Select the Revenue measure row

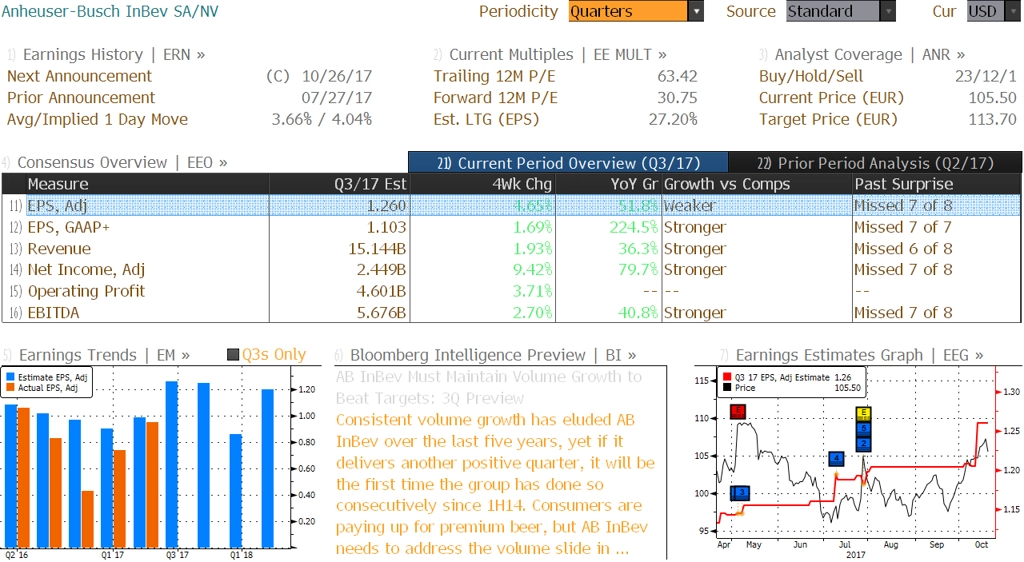point(511,249)
